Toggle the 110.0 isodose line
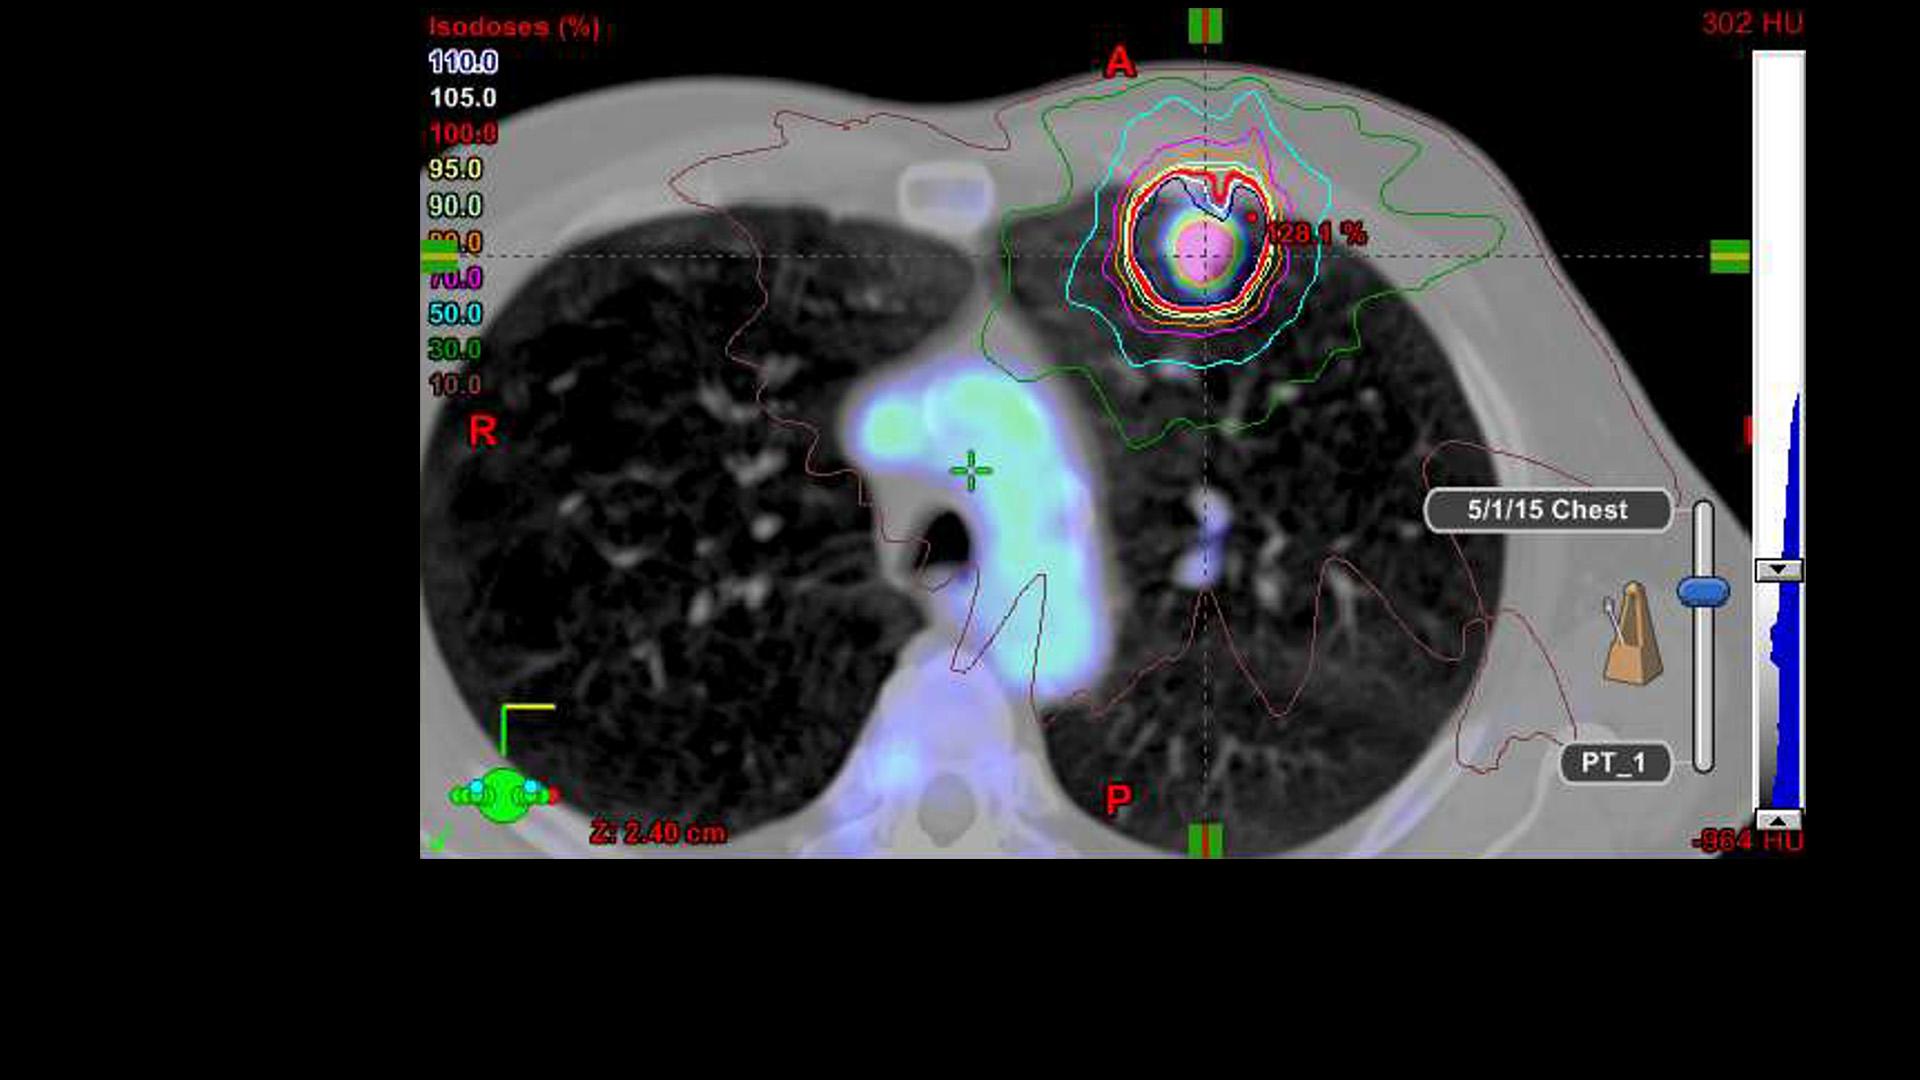1920x1080 pixels. click(x=463, y=63)
